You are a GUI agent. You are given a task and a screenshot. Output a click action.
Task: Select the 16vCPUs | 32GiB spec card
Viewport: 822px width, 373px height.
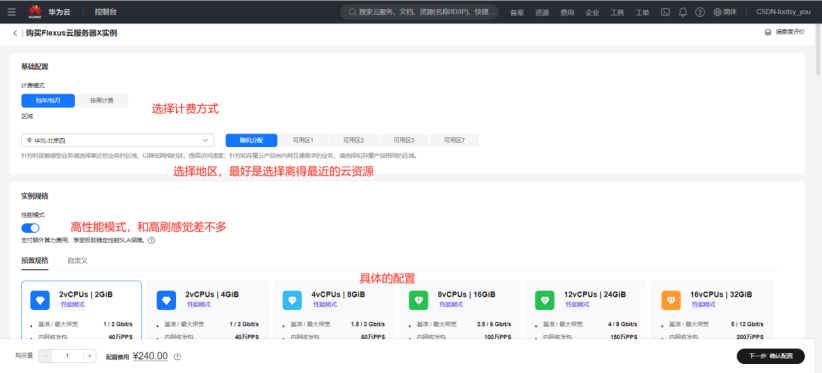712,311
